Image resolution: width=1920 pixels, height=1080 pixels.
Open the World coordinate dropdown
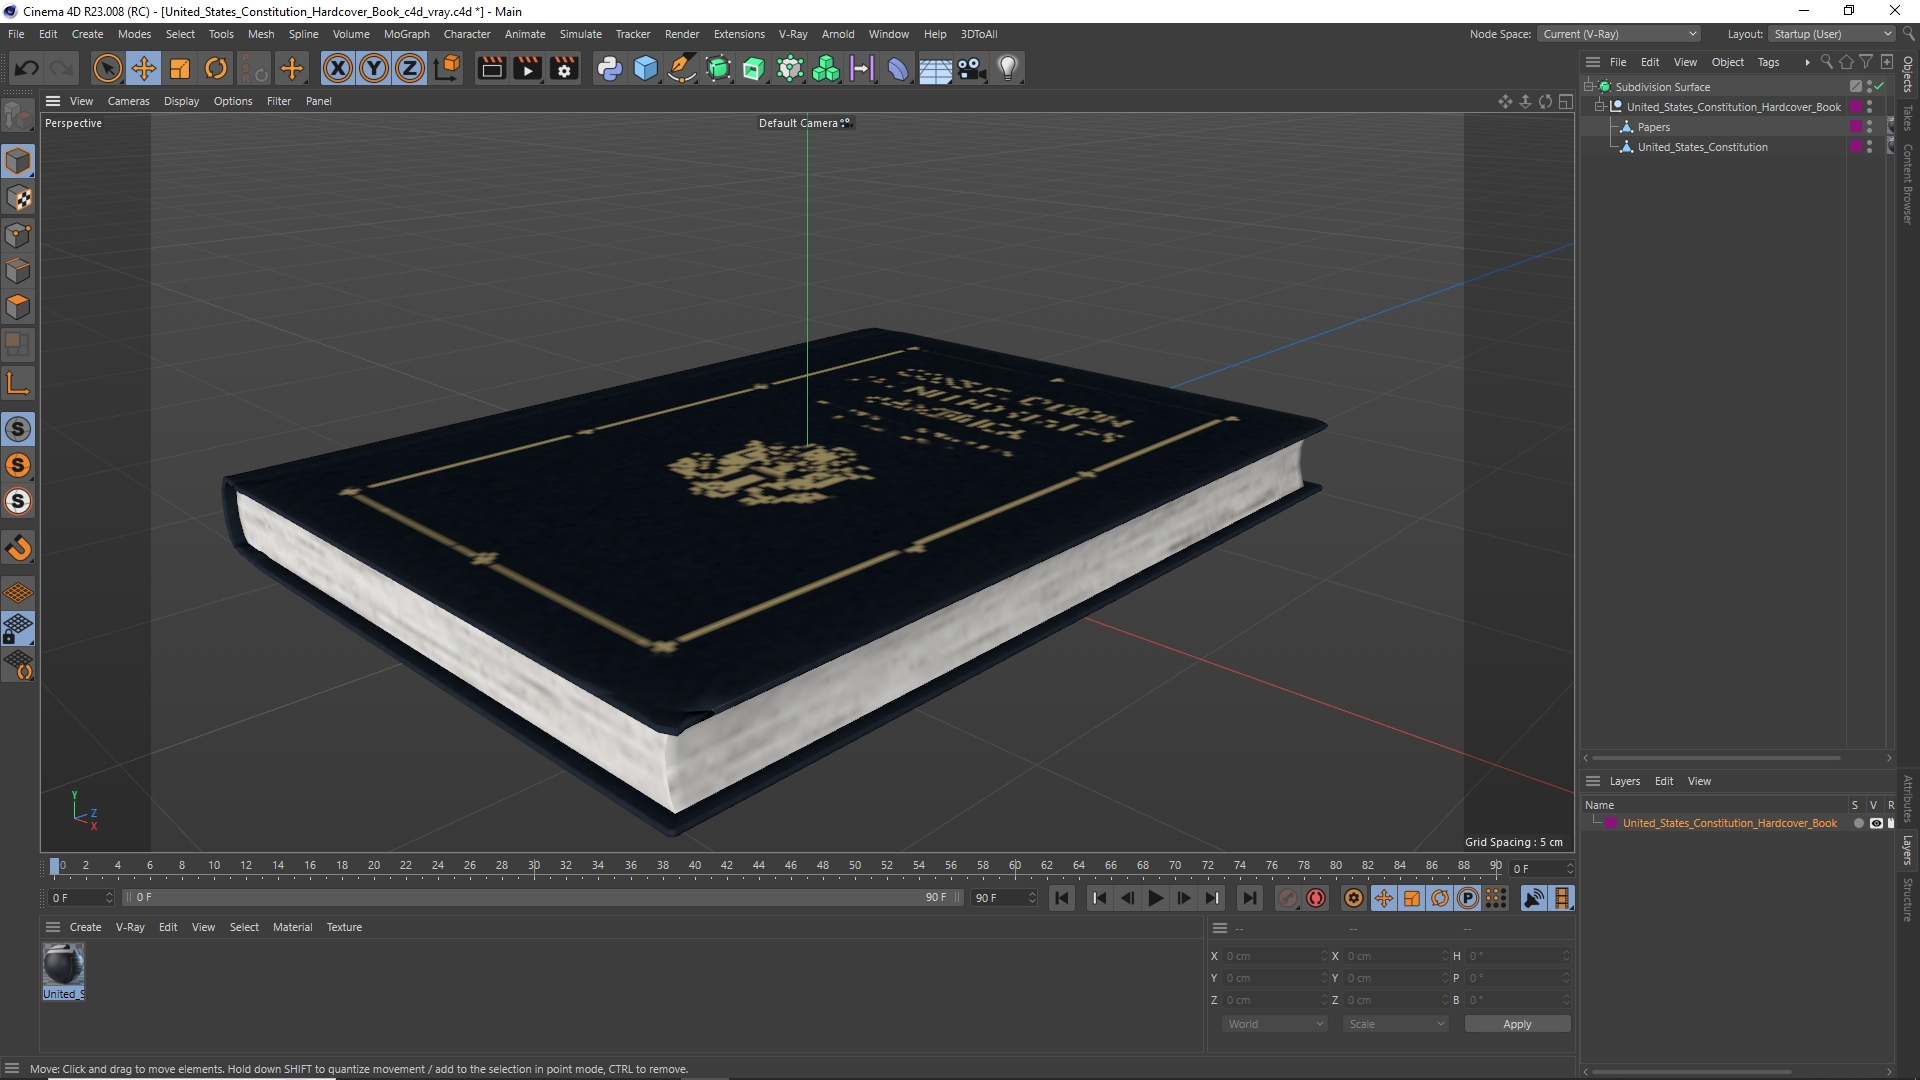[1275, 1024]
